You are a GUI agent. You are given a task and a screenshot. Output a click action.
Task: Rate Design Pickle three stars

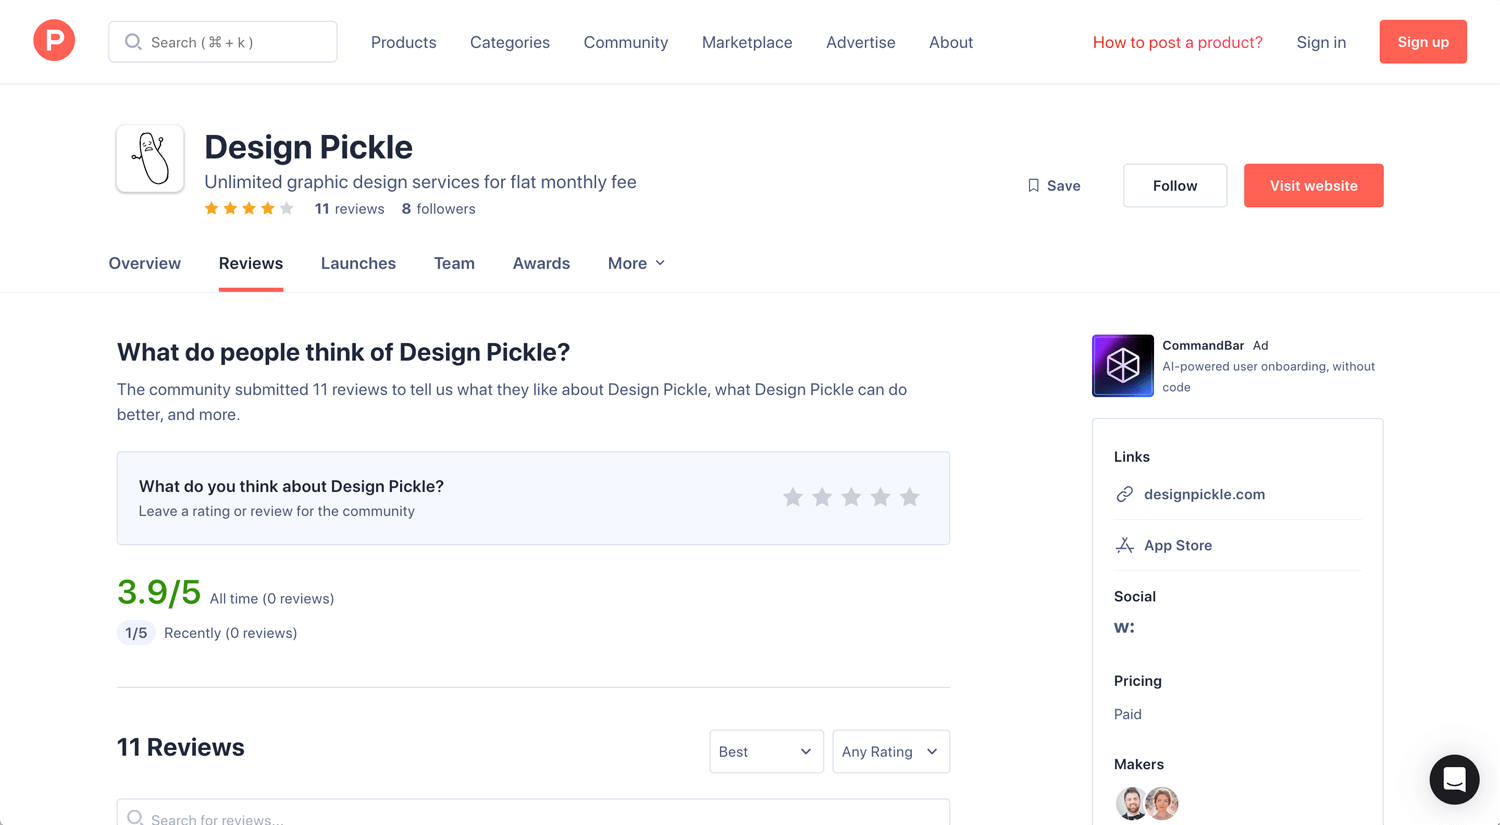[x=851, y=497]
